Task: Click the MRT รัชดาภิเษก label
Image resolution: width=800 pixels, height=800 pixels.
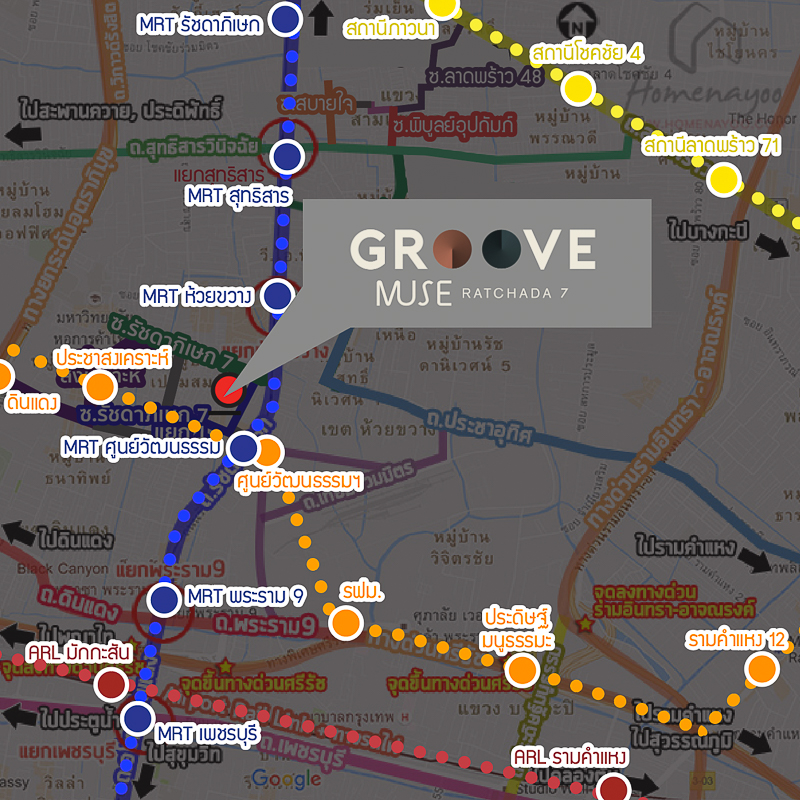Action: (201, 24)
